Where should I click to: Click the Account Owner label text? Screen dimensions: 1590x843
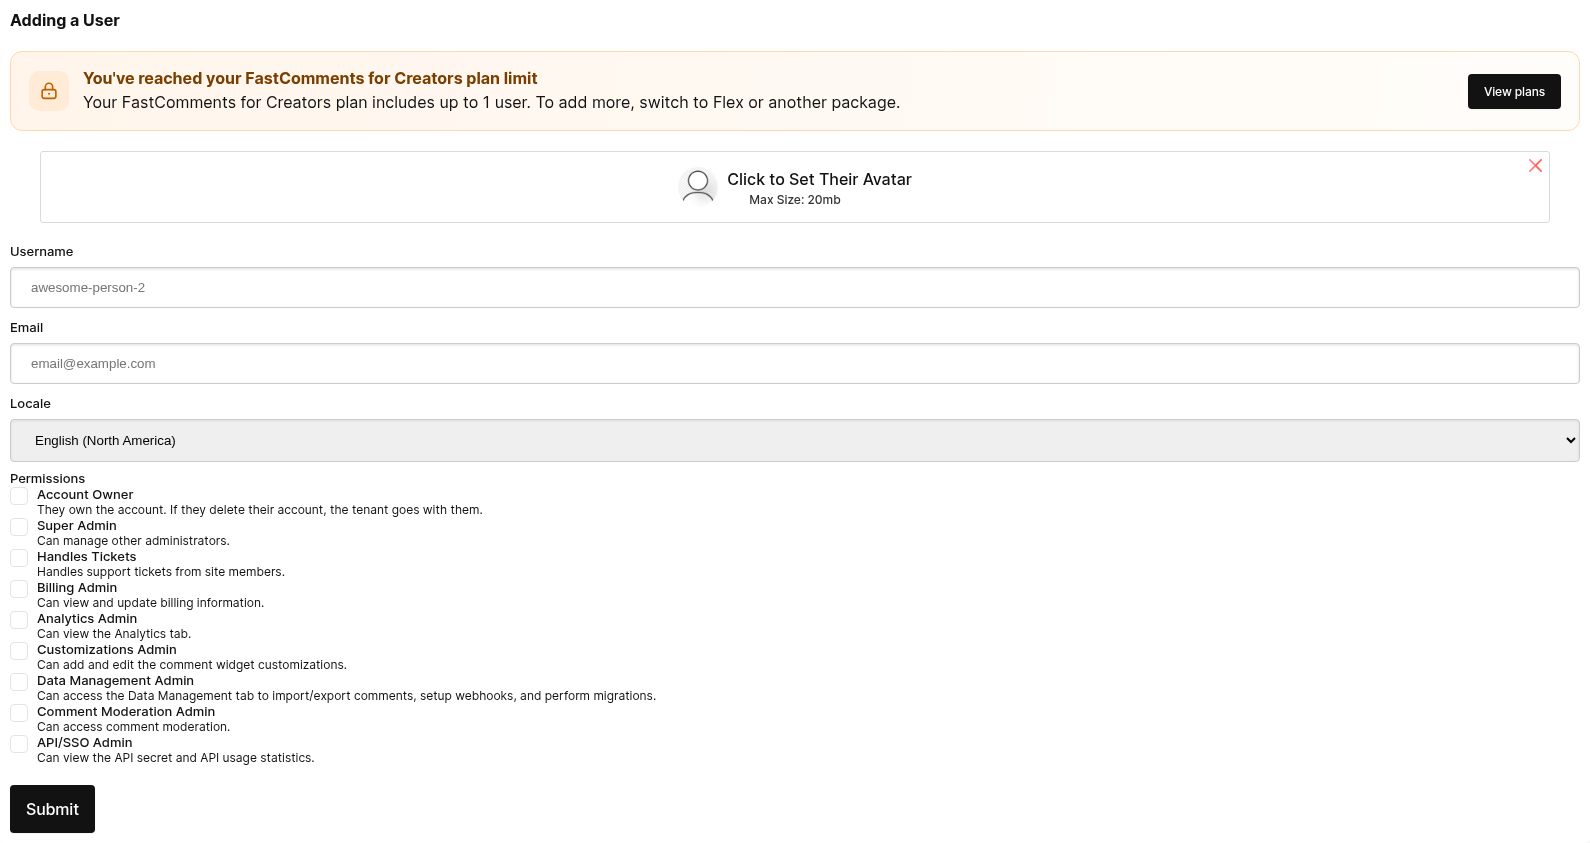(x=85, y=495)
